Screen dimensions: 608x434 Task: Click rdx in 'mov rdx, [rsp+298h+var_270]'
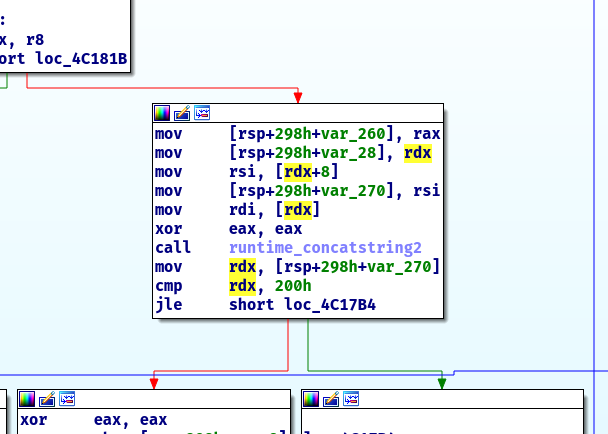(x=242, y=267)
